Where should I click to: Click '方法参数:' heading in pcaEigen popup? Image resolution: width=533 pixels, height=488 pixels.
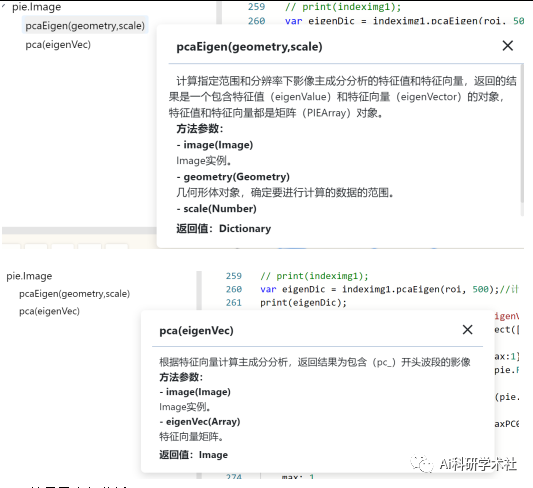[200, 129]
